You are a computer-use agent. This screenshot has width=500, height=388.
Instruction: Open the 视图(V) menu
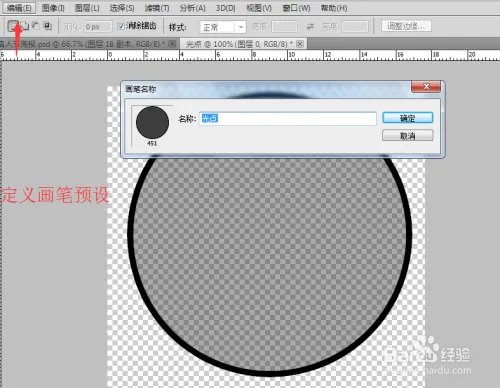click(x=259, y=8)
